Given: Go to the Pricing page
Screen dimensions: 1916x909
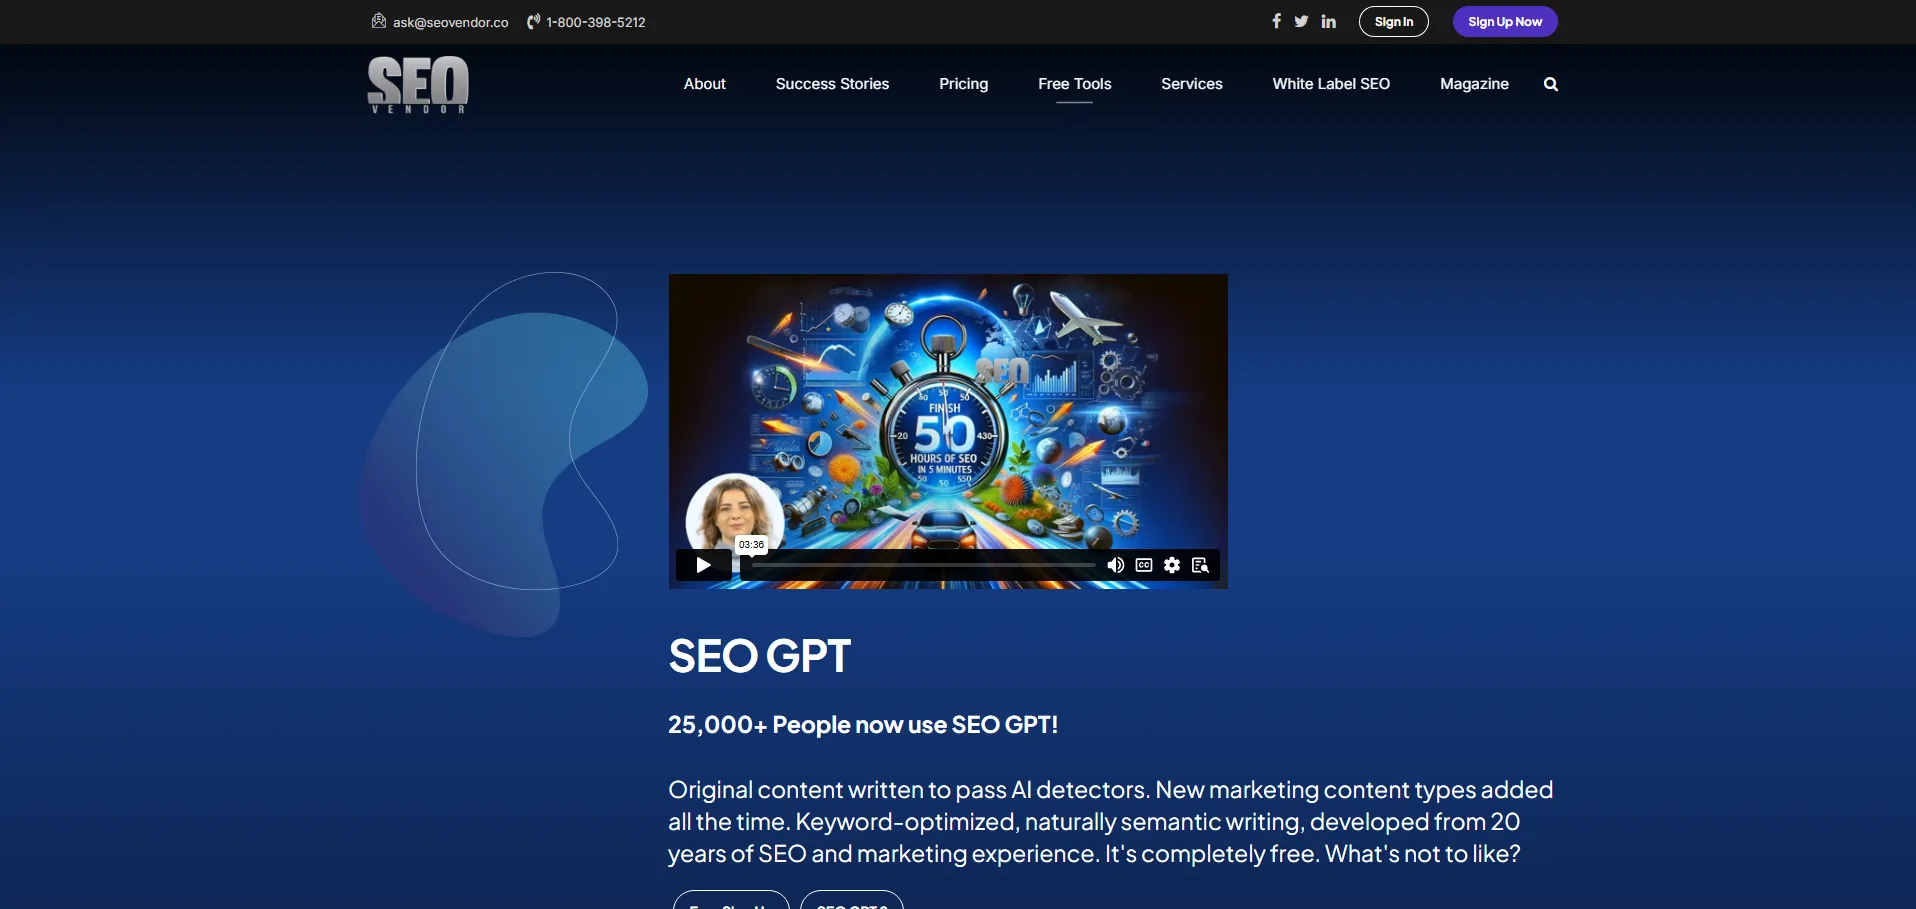Looking at the screenshot, I should coord(963,84).
